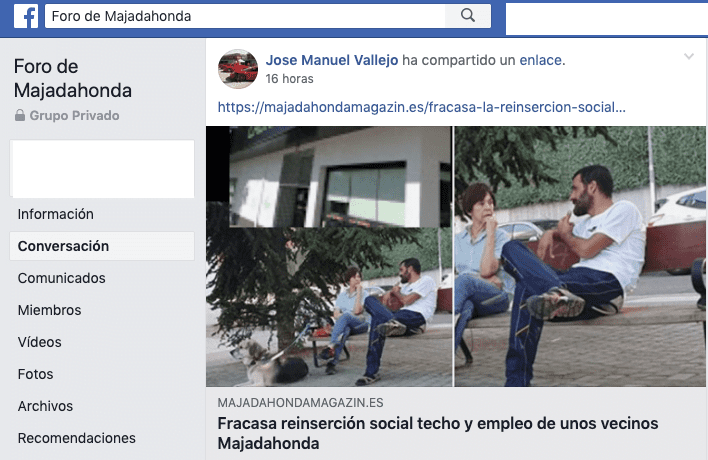Screen dimensions: 708x460
Task: Go to Comunicados in the sidebar
Action: pyautogui.click(x=61, y=278)
